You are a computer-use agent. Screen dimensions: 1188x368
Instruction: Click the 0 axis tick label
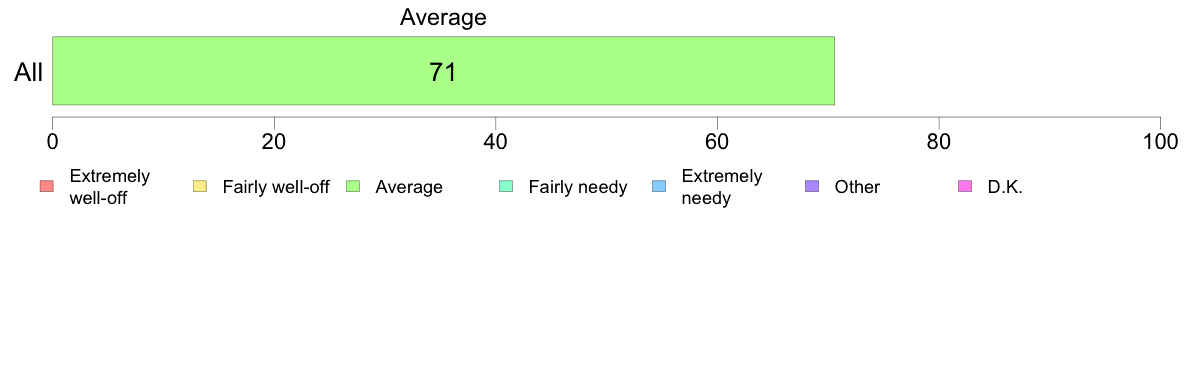52,141
